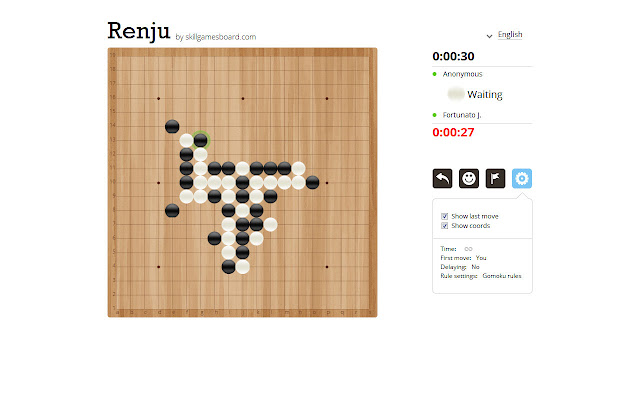640x400 pixels.
Task: Click the black stone at far right of row 10
Action: click(x=313, y=182)
